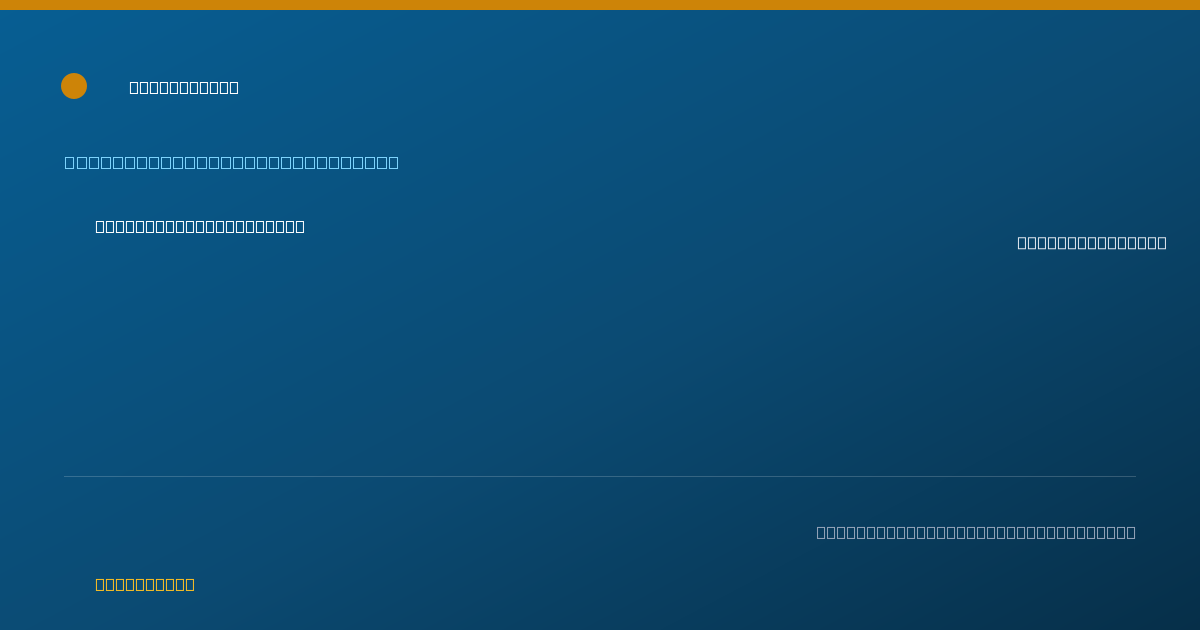Click the thin horizontal divider line
Image resolution: width=1200 pixels, height=630 pixels.
pyautogui.click(x=600, y=476)
